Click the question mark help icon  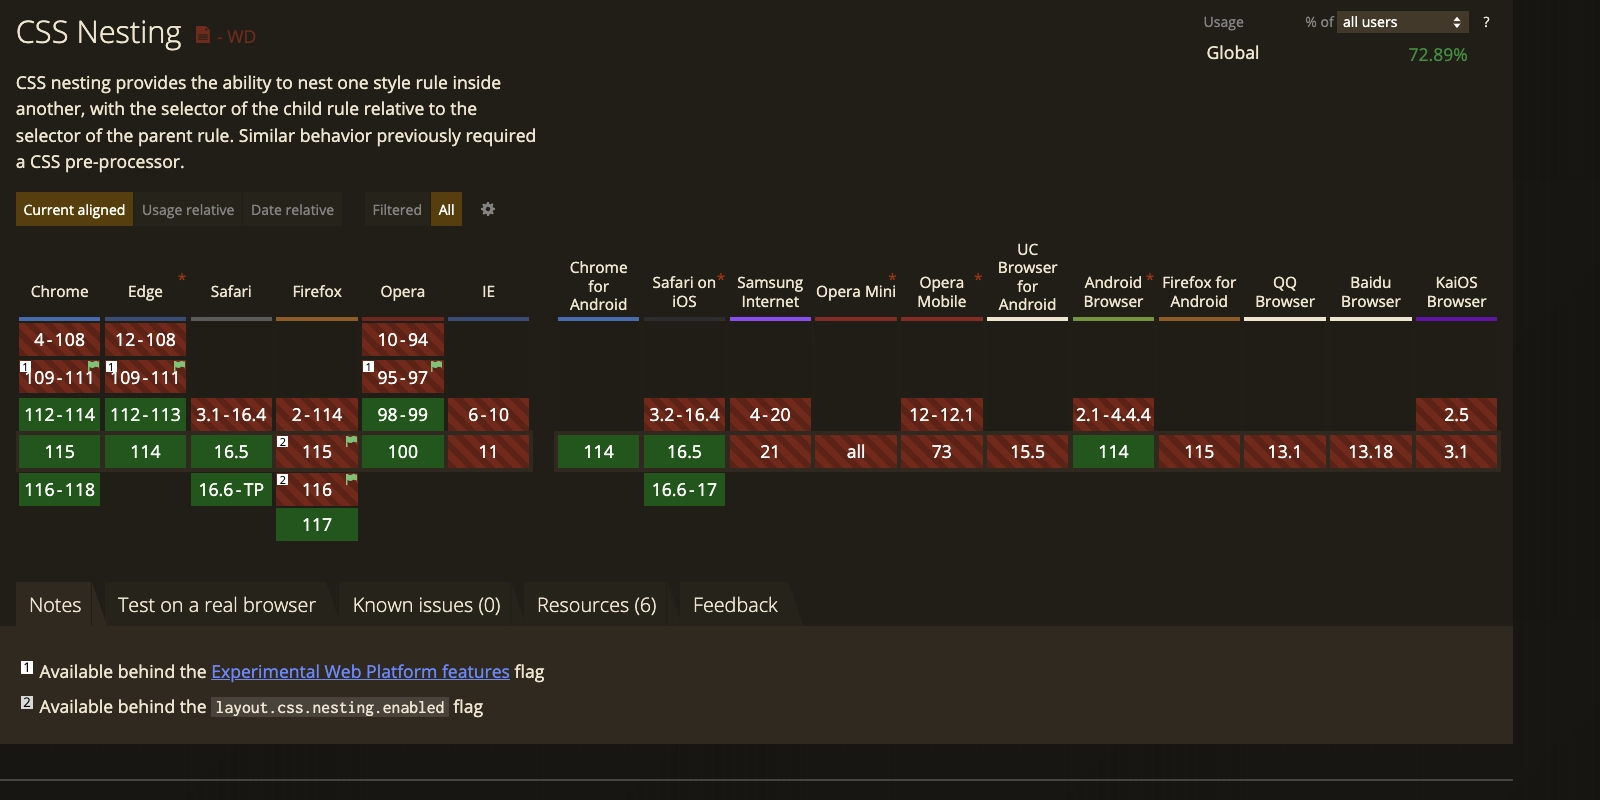pos(1486,22)
